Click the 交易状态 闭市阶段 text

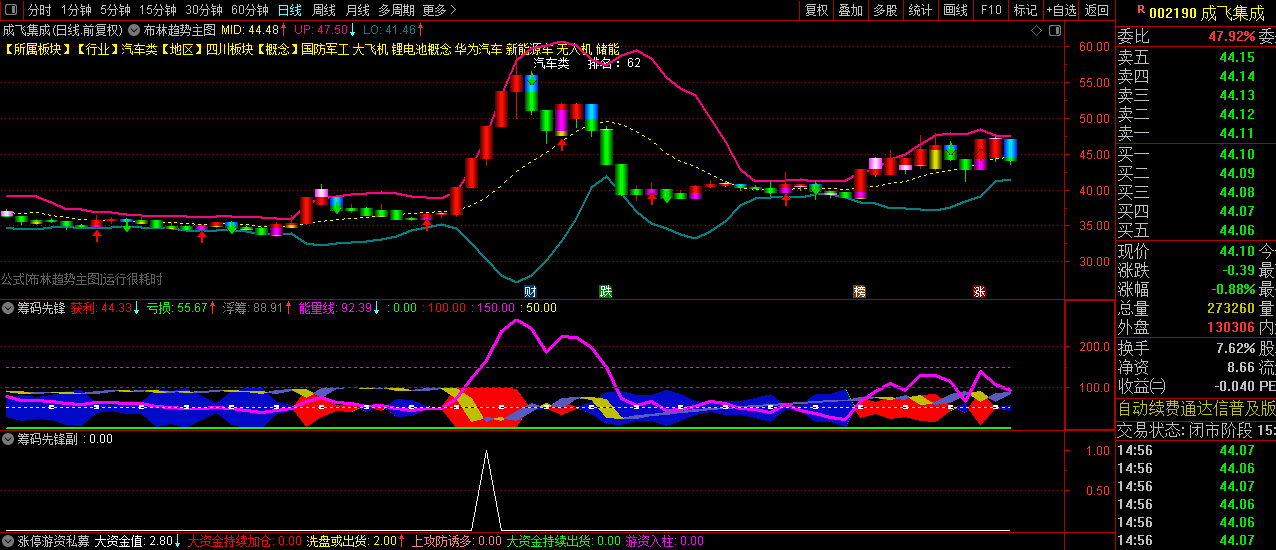point(1186,430)
